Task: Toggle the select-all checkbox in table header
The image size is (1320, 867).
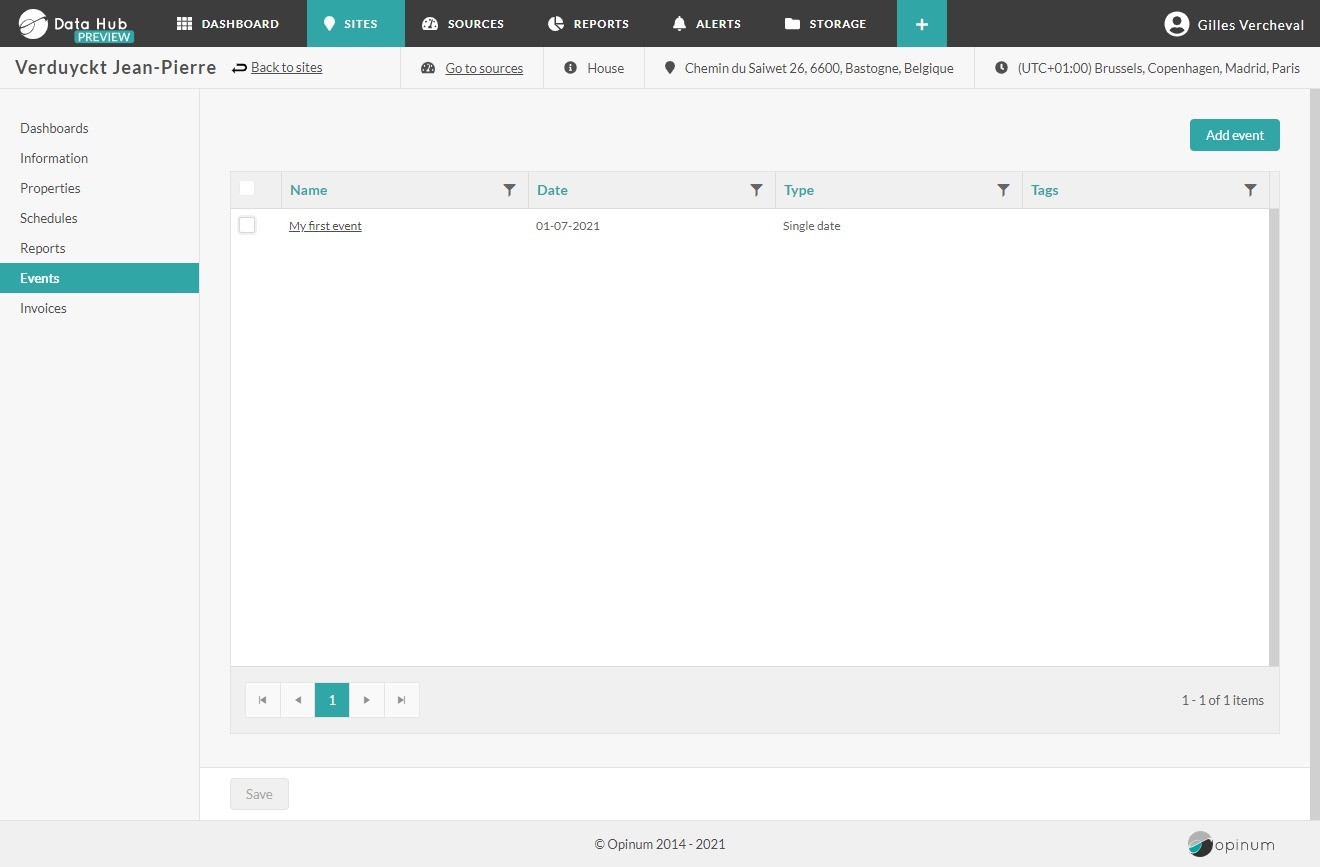Action: coord(247,188)
